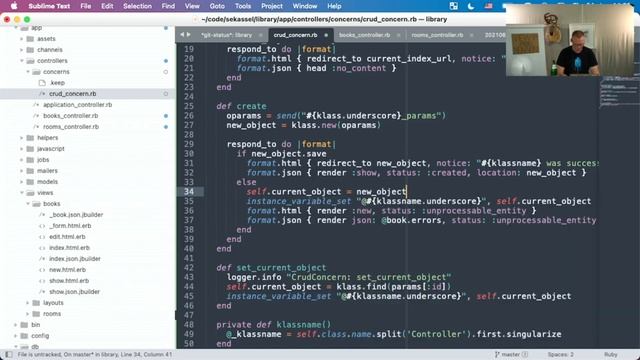Expand the assets folder

(x=22, y=39)
